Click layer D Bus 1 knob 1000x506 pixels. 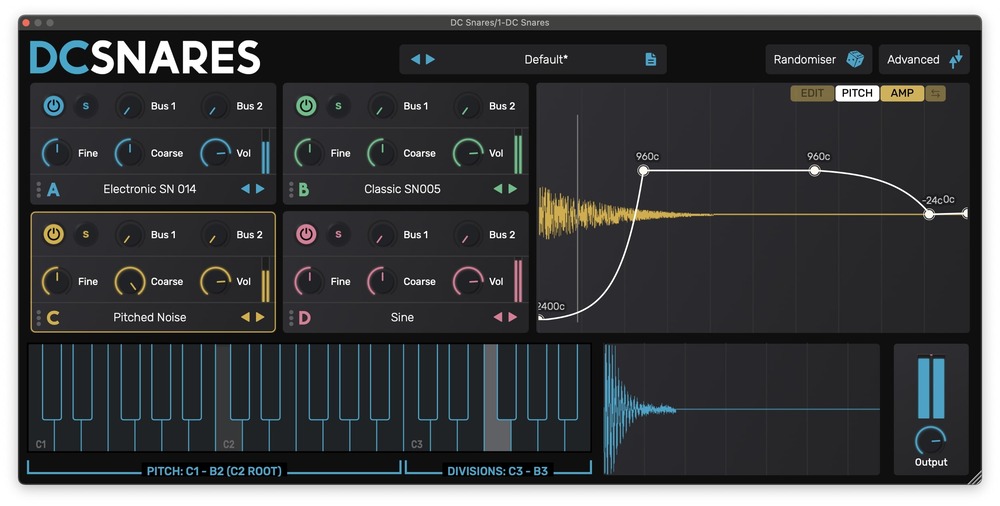382,235
